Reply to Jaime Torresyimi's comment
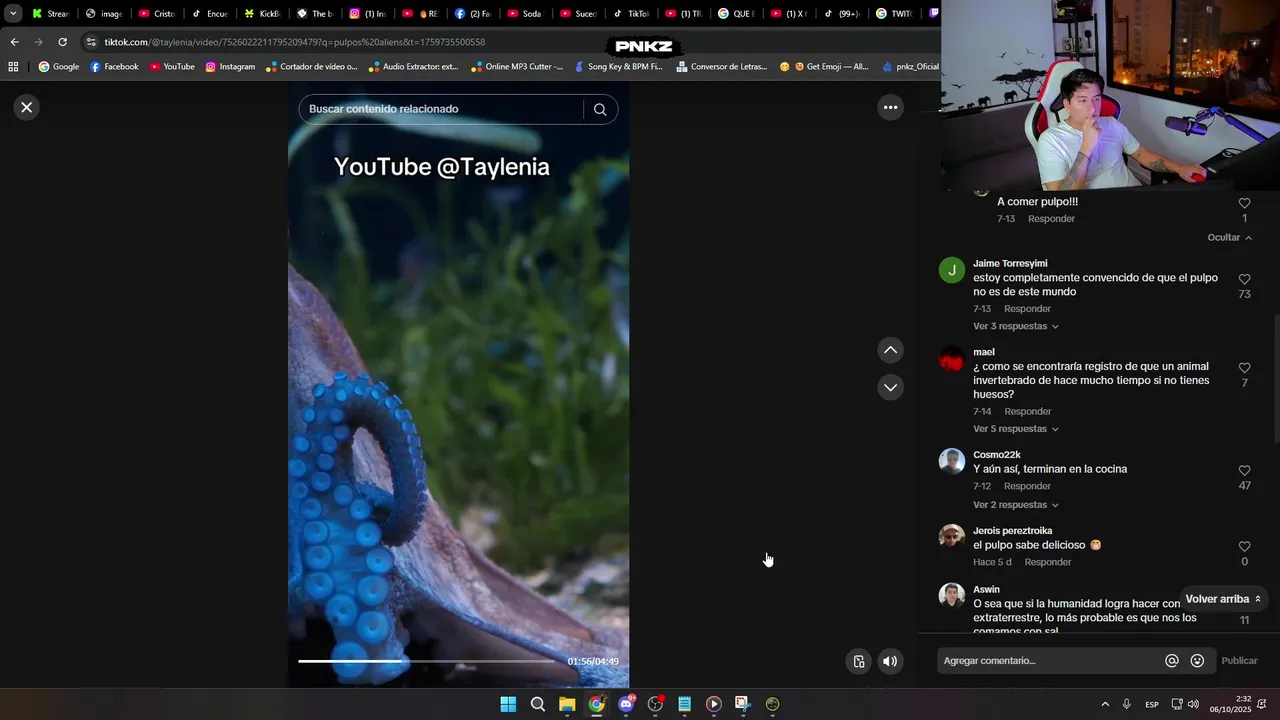The image size is (1280, 720). pyautogui.click(x=1027, y=309)
